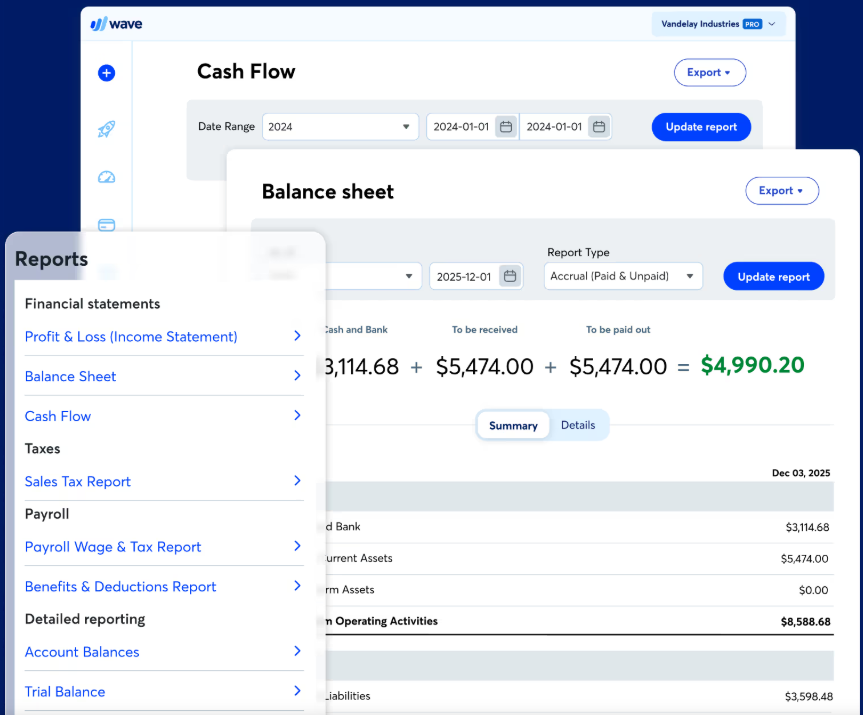Viewport: 863px width, 715px height.
Task: Click the Balance sheet page title
Action: click(x=327, y=192)
